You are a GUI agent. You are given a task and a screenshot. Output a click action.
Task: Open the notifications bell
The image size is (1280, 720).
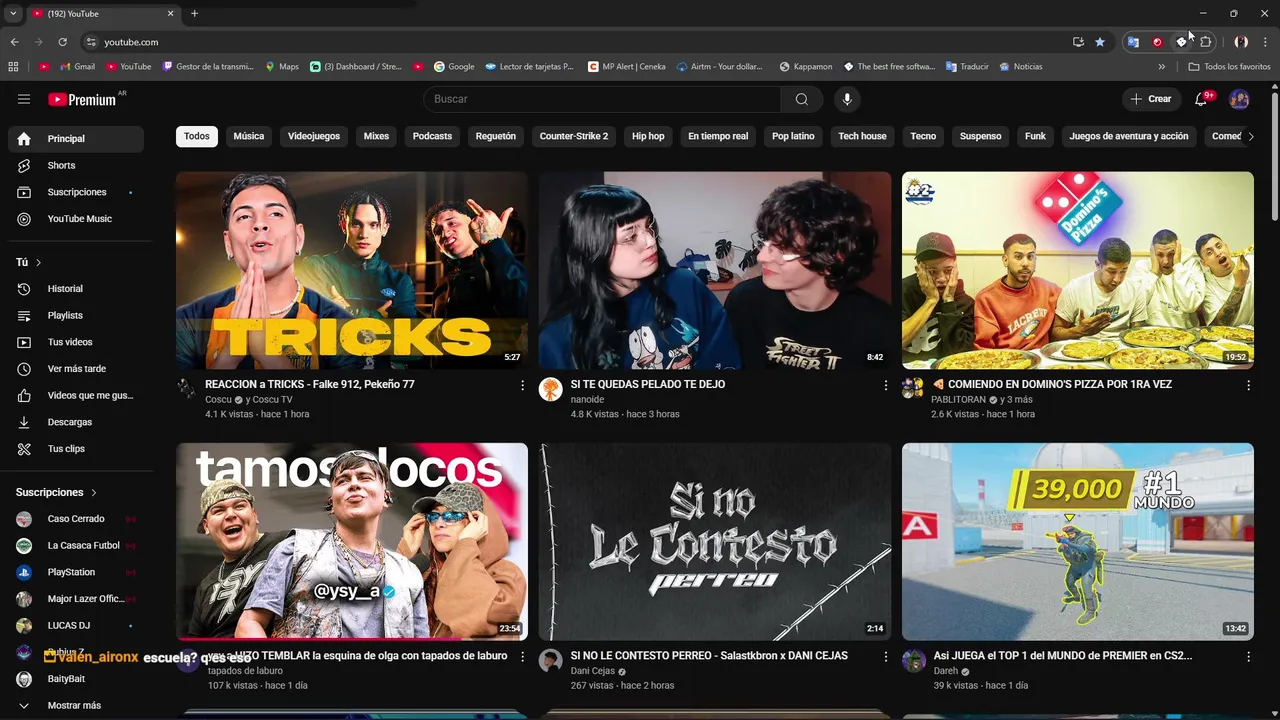point(1201,99)
